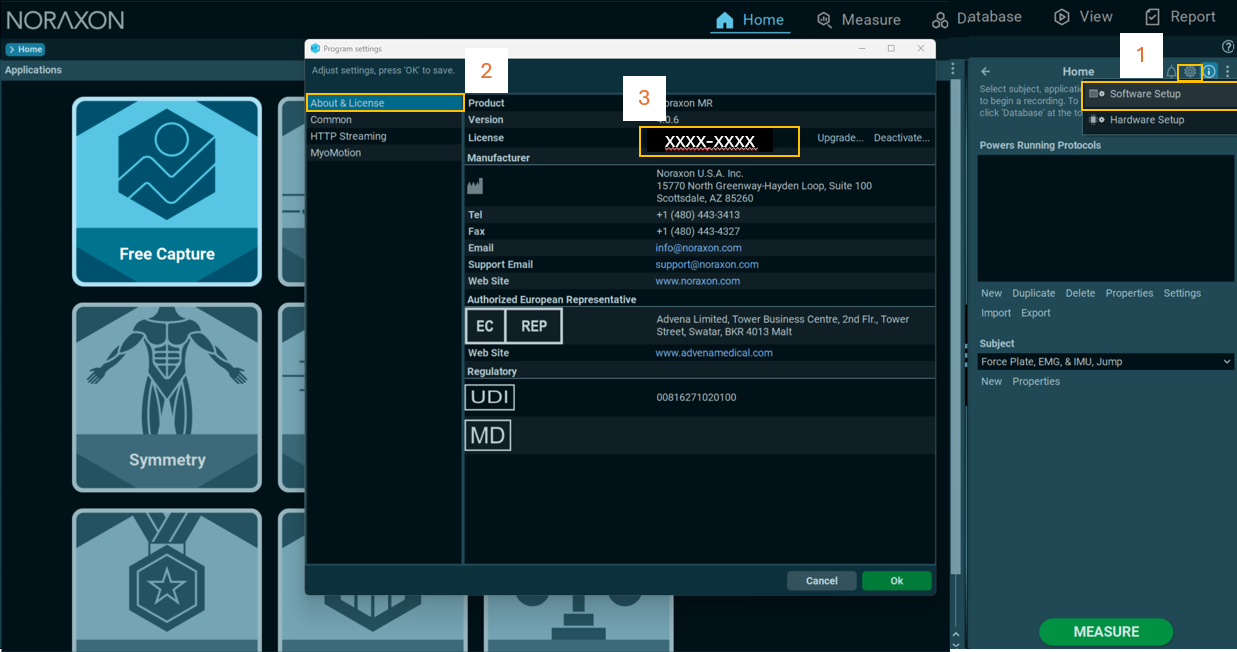1237x652 pixels.
Task: Open the info@noraxon.com email link
Action: click(x=698, y=248)
